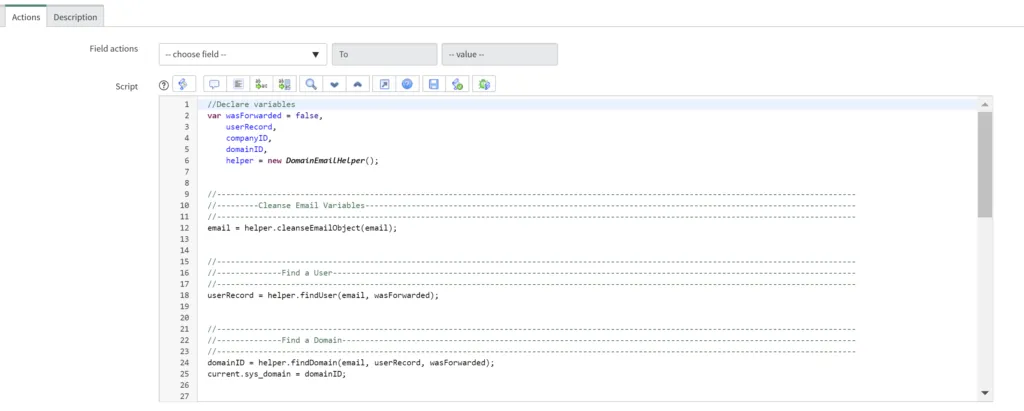
Task: Toggle full screen script editor icon
Action: [385, 85]
